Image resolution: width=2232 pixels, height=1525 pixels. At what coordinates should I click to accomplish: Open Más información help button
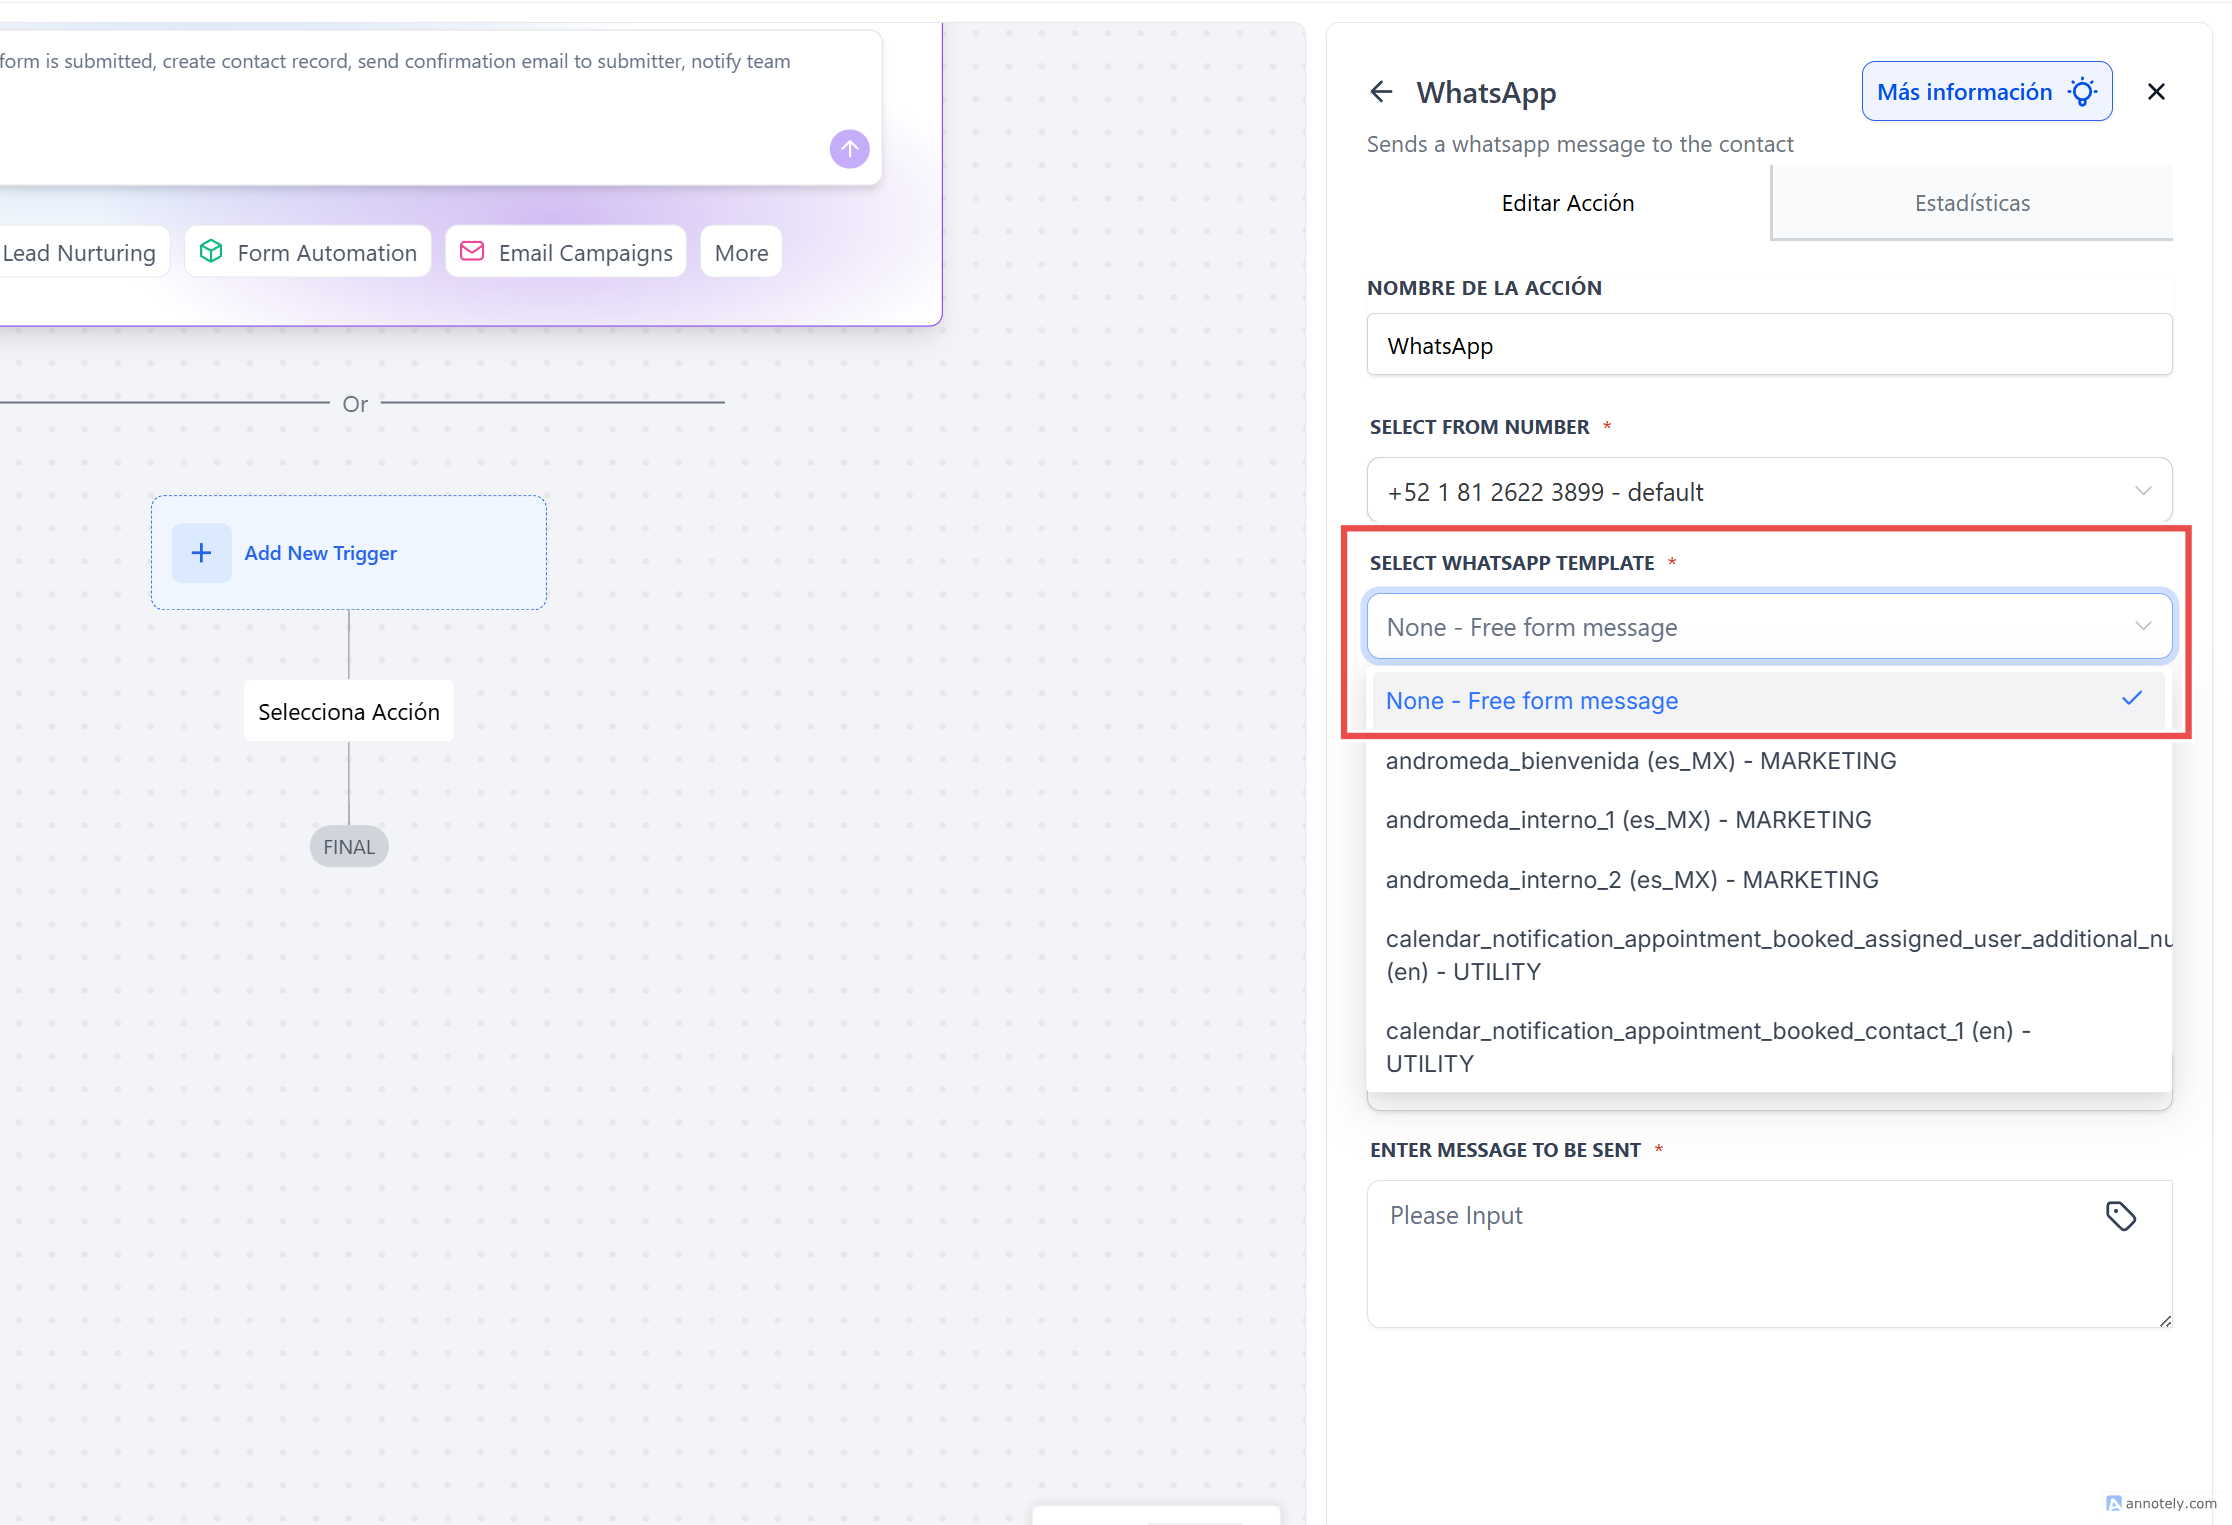pos(1986,92)
